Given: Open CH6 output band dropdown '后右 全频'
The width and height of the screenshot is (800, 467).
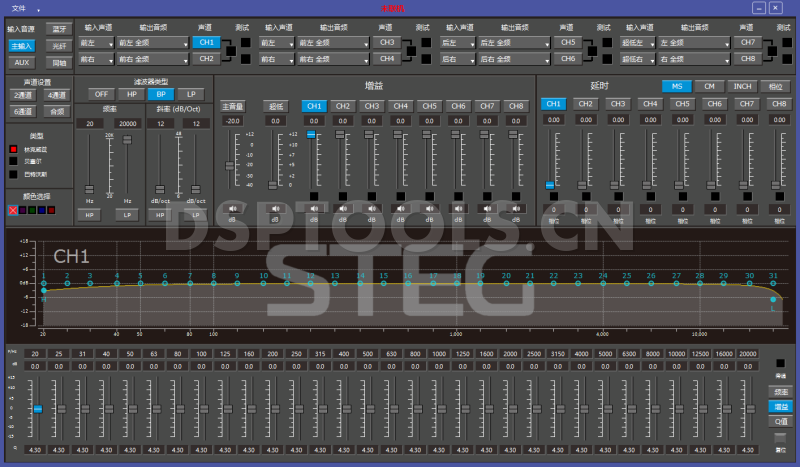Looking at the screenshot, I should click(x=514, y=59).
